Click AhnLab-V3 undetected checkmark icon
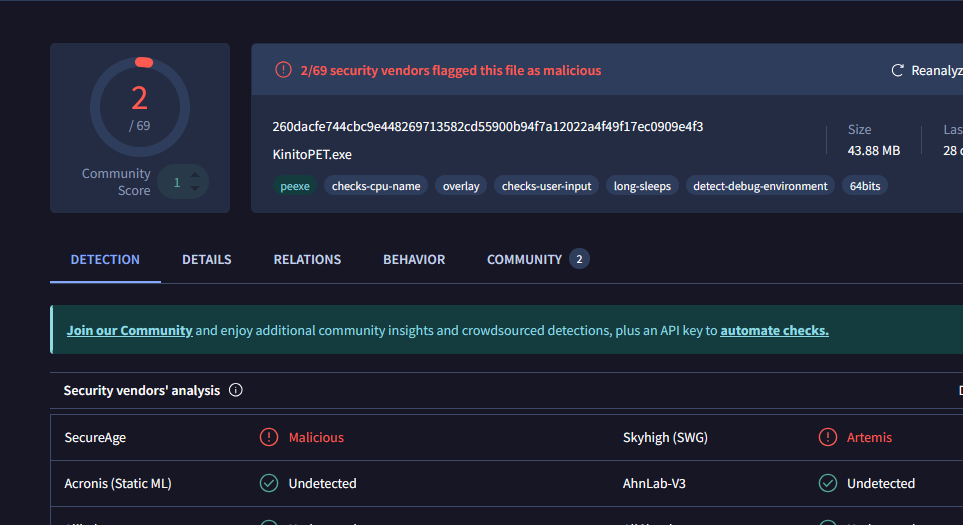The height and width of the screenshot is (525, 963). coord(827,483)
